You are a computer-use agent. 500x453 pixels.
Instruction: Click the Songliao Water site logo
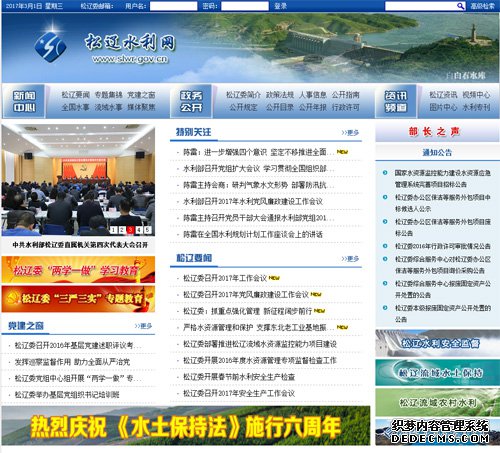click(50, 46)
